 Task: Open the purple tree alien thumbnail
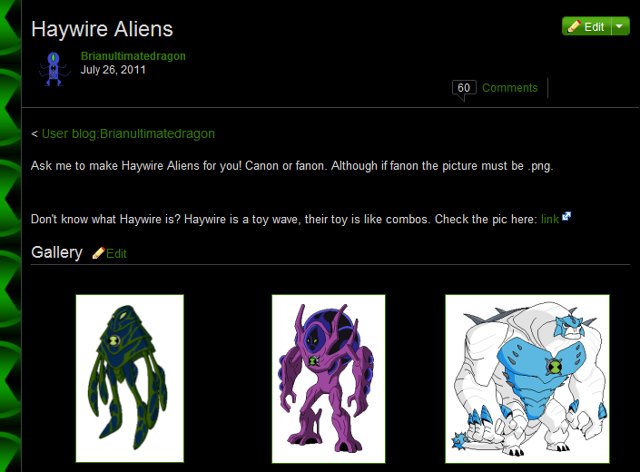[329, 379]
